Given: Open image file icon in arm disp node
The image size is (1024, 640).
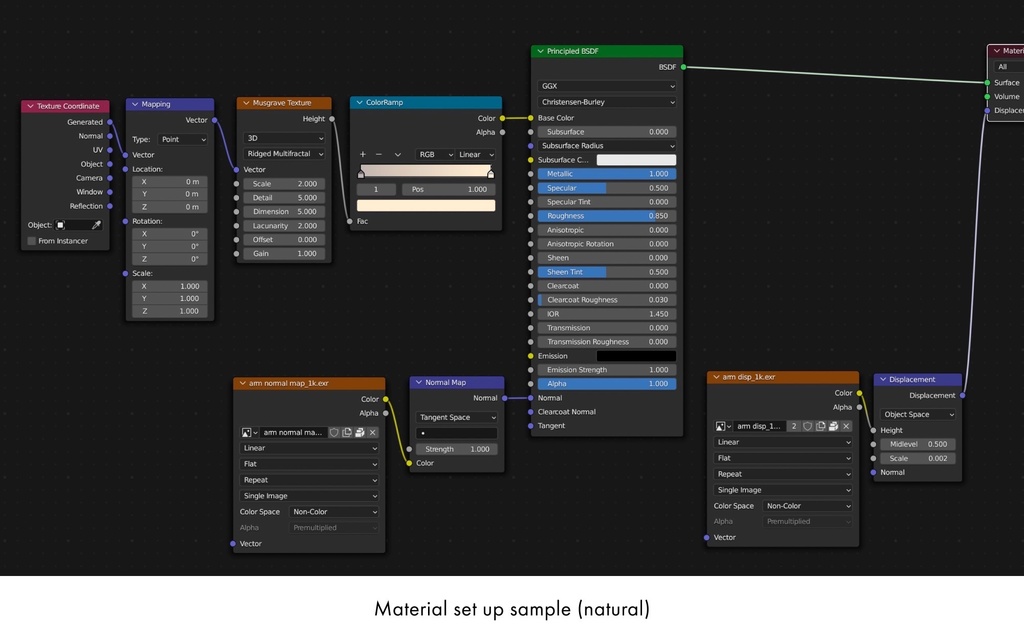Looking at the screenshot, I should 833,426.
